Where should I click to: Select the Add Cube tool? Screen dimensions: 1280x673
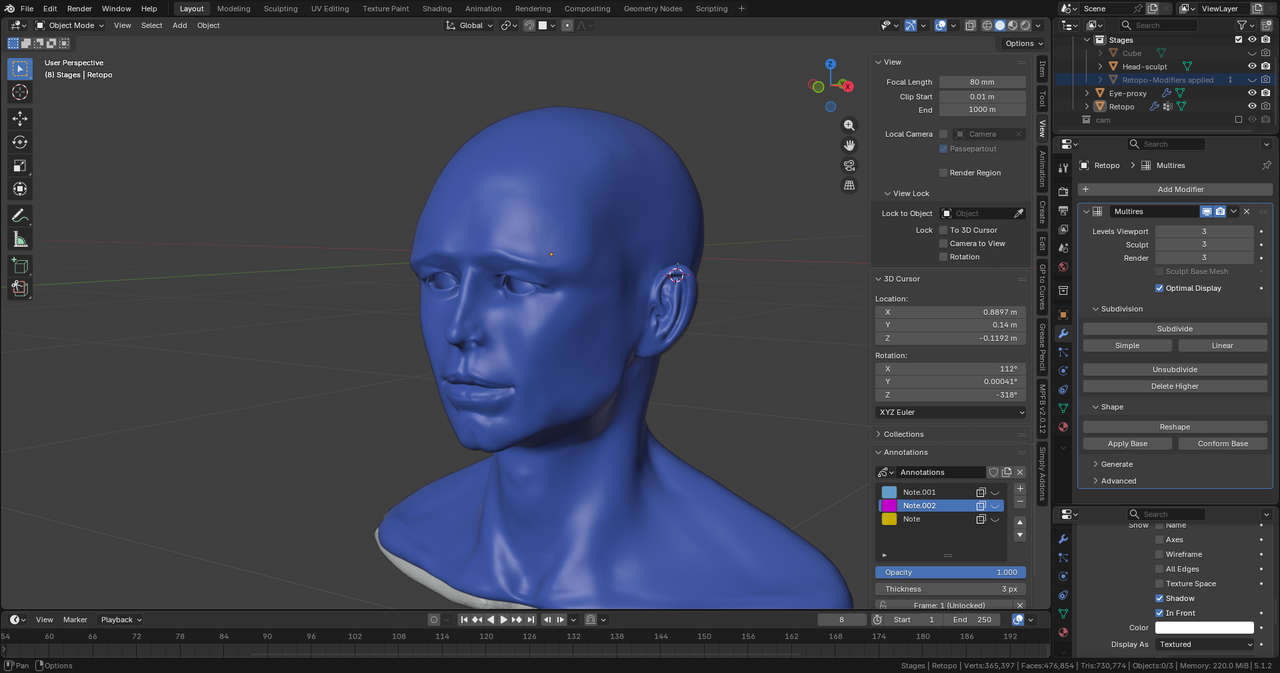[20, 265]
